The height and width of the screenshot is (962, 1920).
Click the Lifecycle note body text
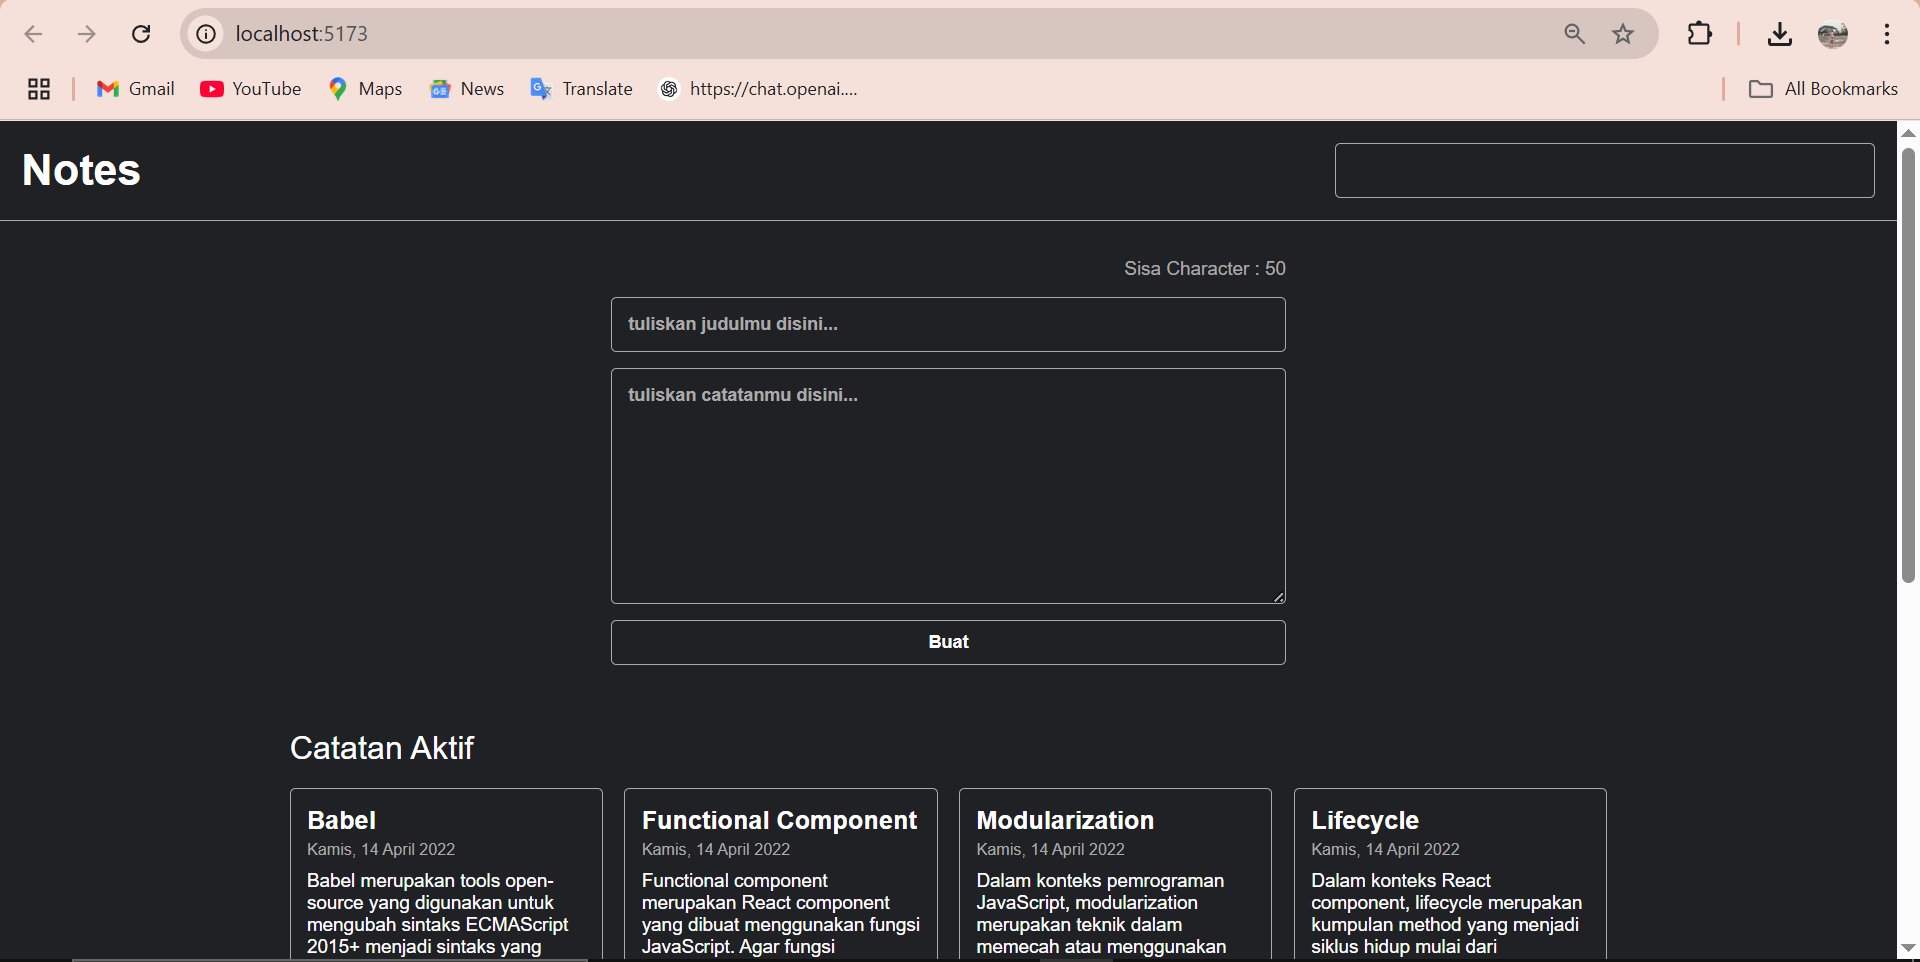coord(1446,914)
